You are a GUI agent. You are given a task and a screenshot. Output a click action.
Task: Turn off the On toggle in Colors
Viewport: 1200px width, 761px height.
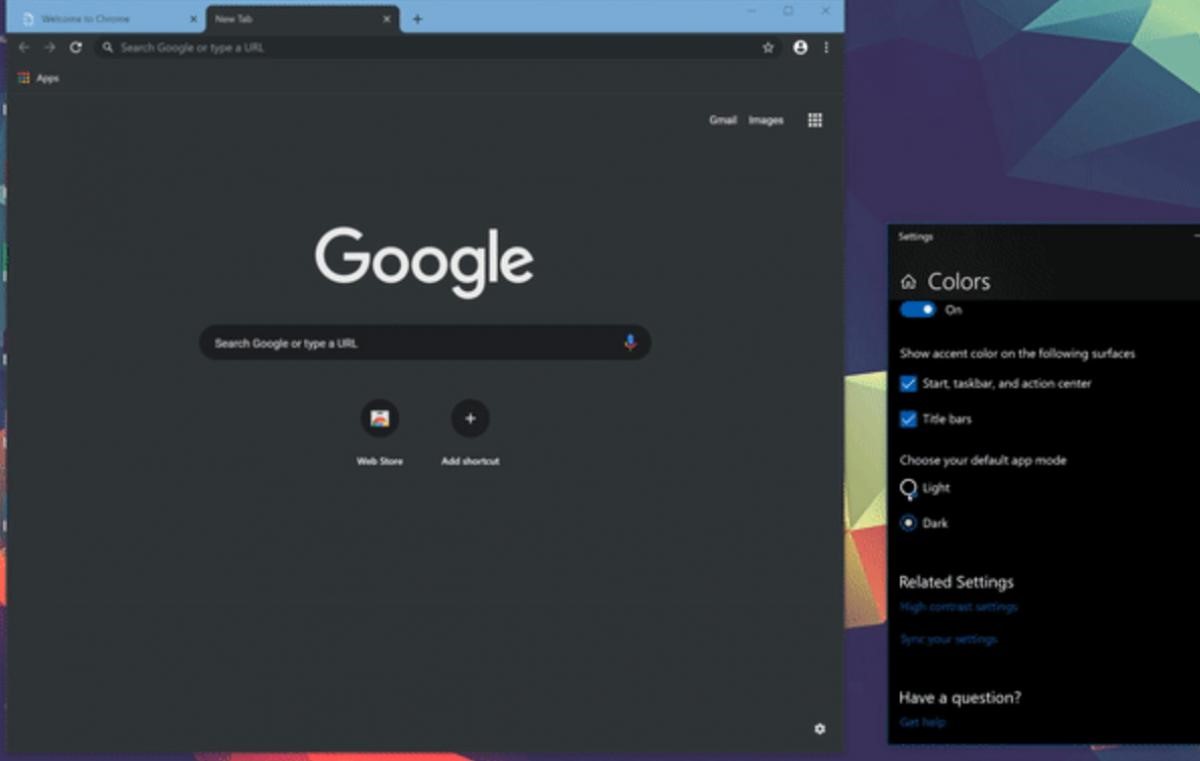918,309
